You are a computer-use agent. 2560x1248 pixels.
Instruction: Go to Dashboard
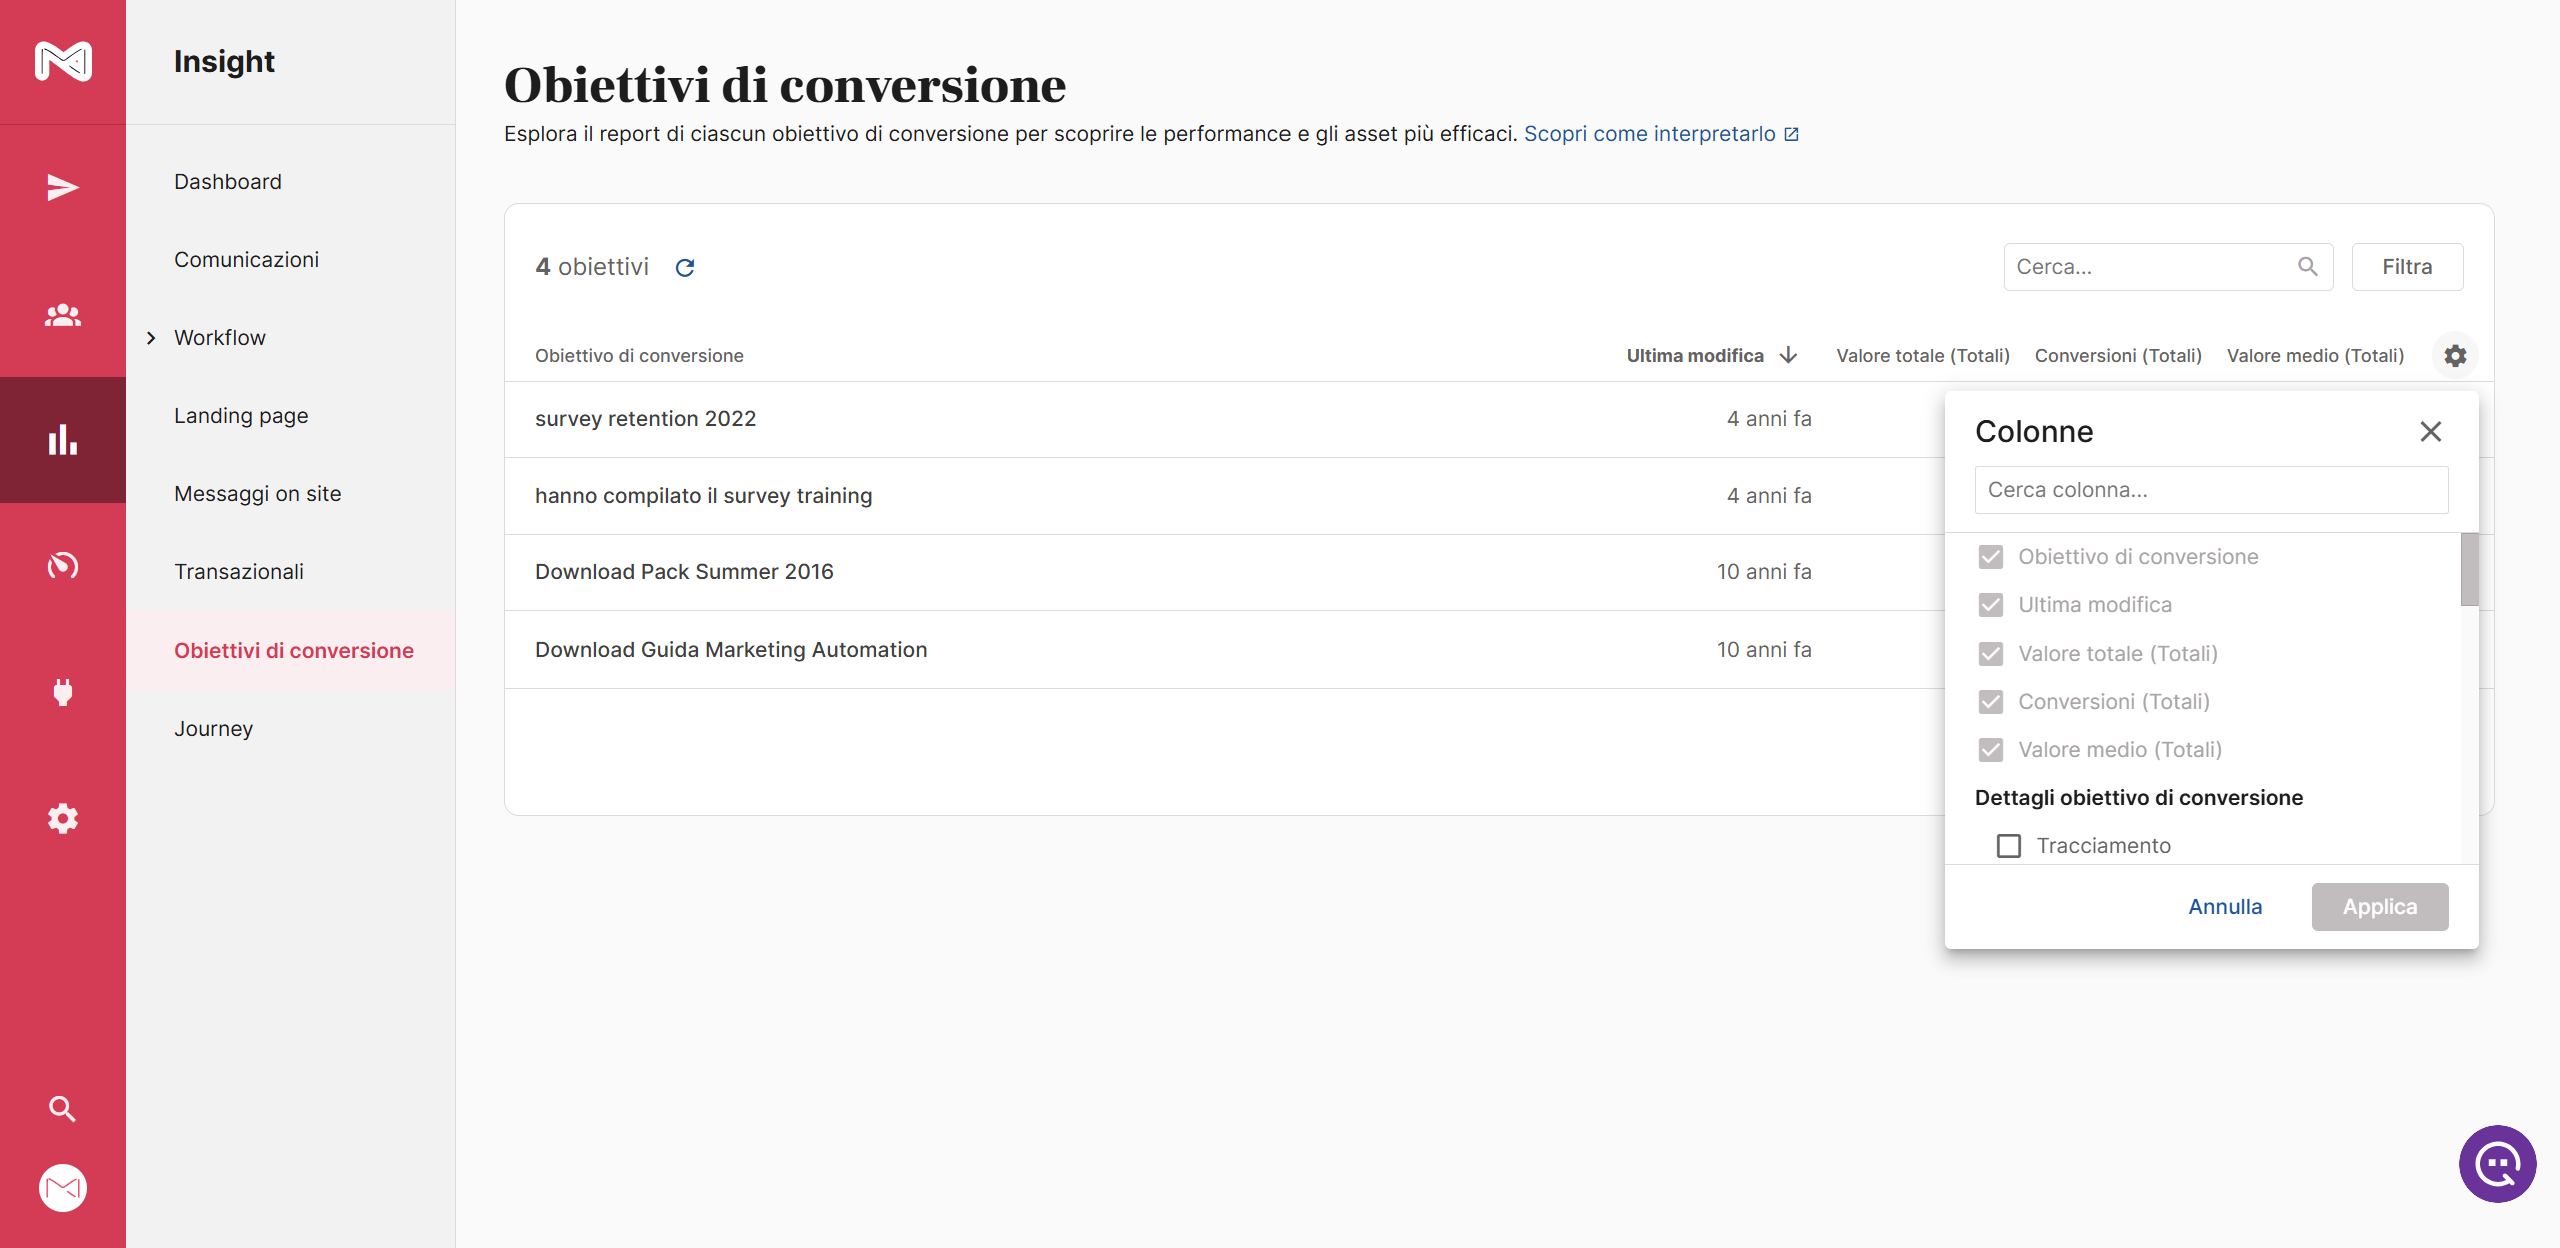[x=228, y=182]
